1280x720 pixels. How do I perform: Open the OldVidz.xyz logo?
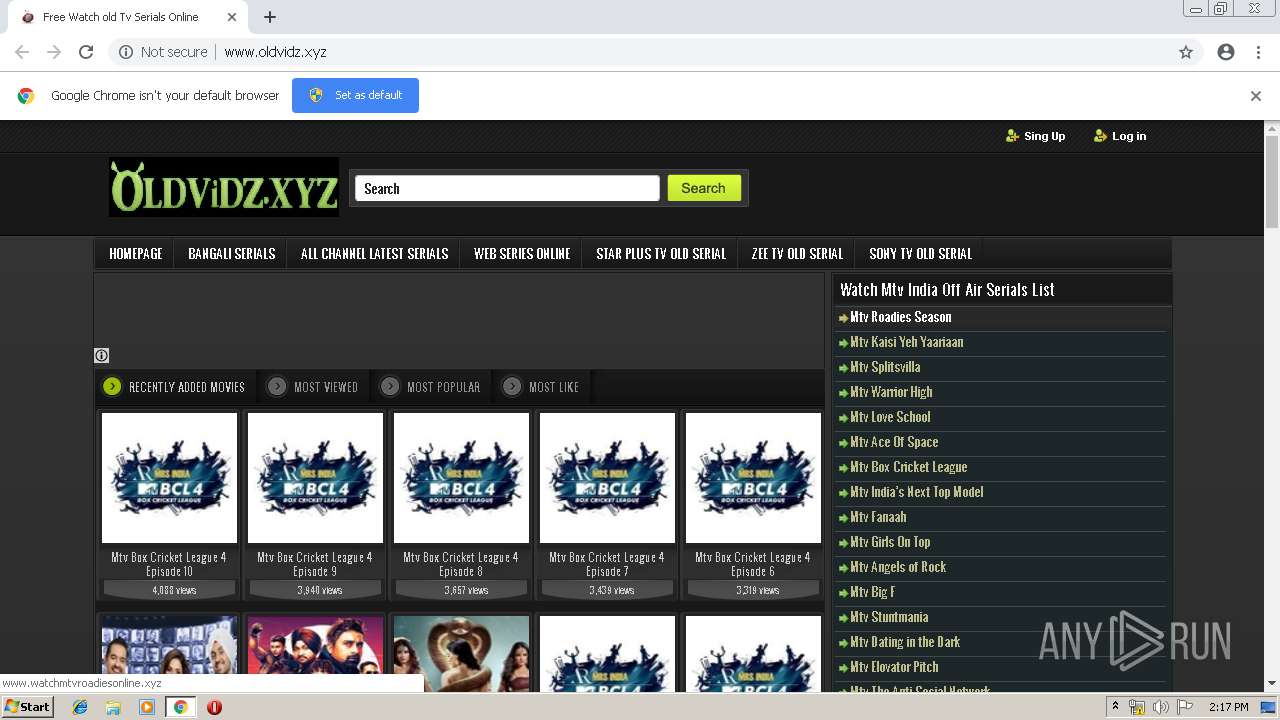[224, 187]
